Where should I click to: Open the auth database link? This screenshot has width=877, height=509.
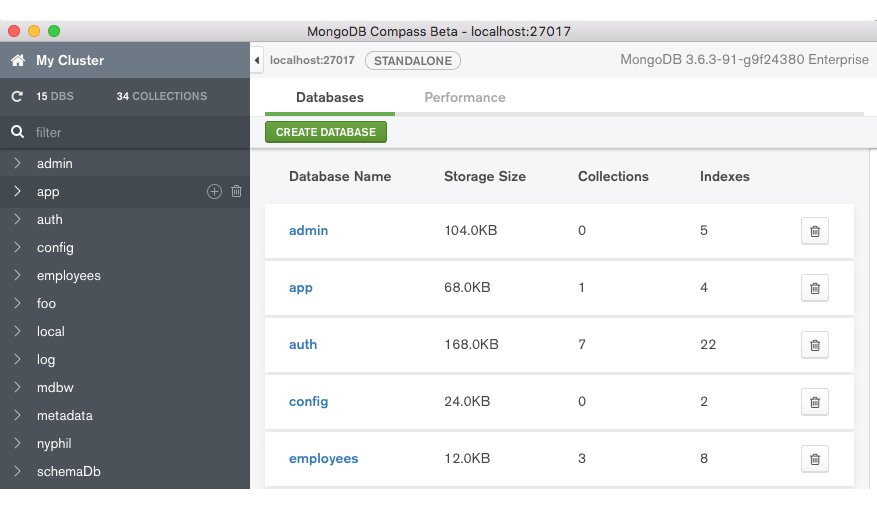pyautogui.click(x=303, y=345)
